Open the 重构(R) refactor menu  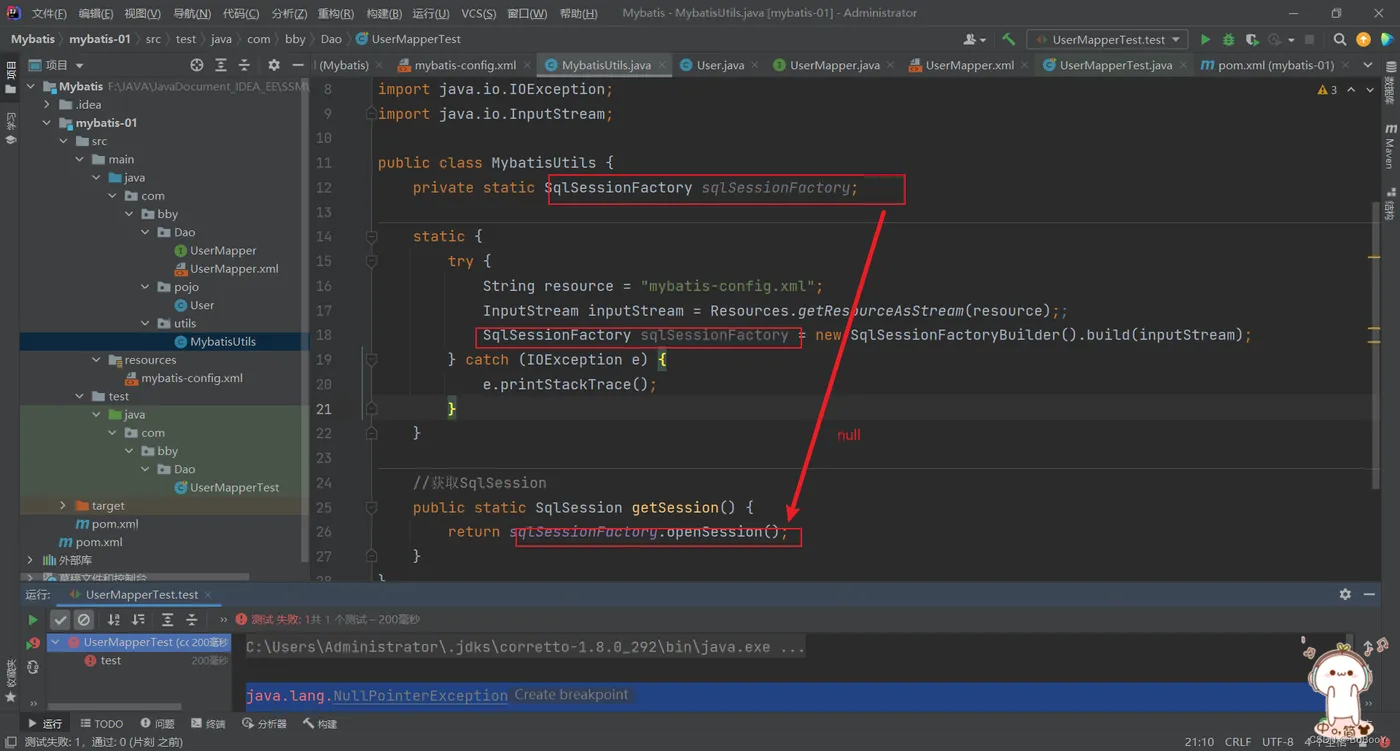click(336, 13)
